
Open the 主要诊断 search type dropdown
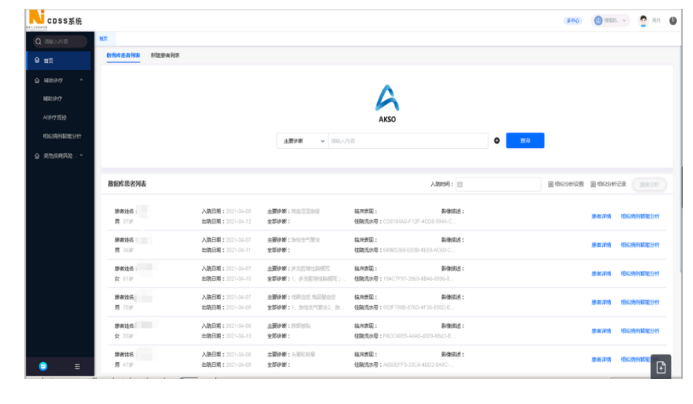point(303,141)
